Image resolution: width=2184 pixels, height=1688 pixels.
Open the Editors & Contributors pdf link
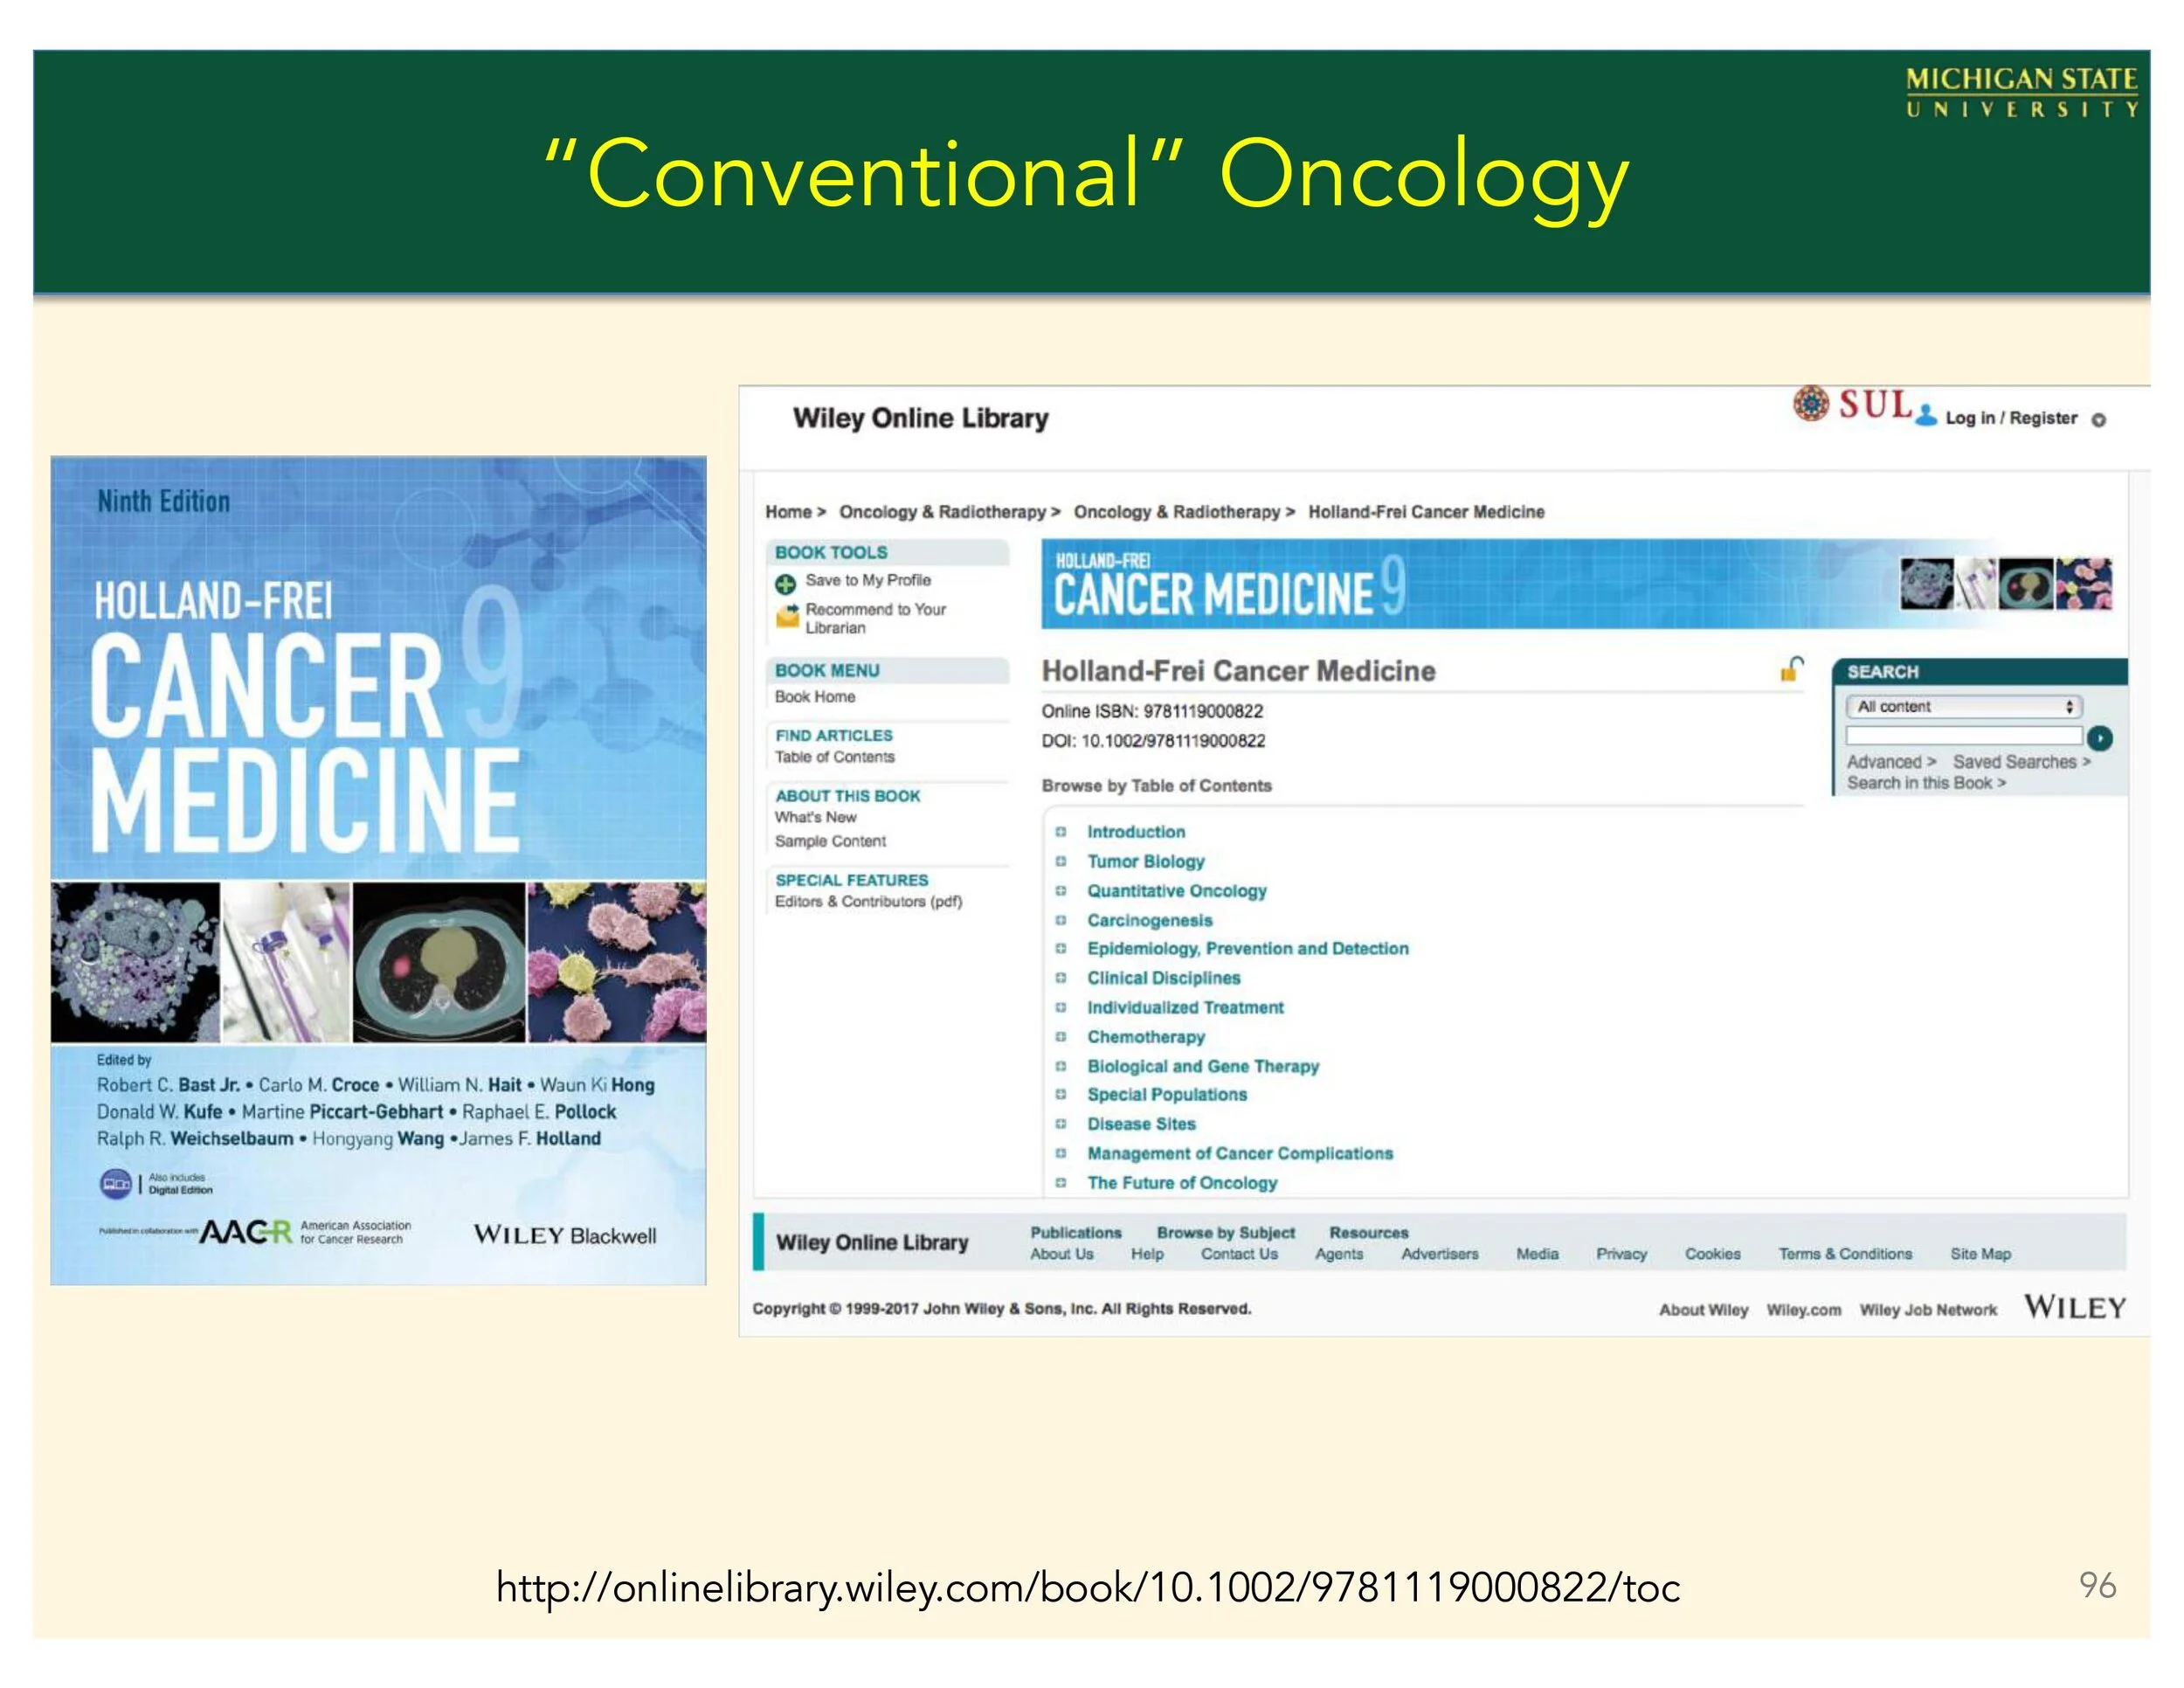868,901
